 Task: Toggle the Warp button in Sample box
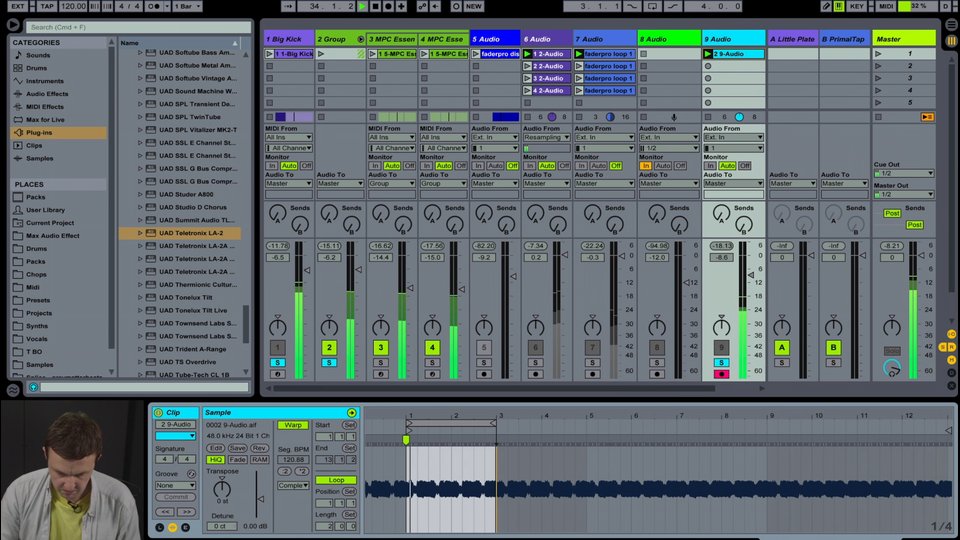[x=293, y=425]
